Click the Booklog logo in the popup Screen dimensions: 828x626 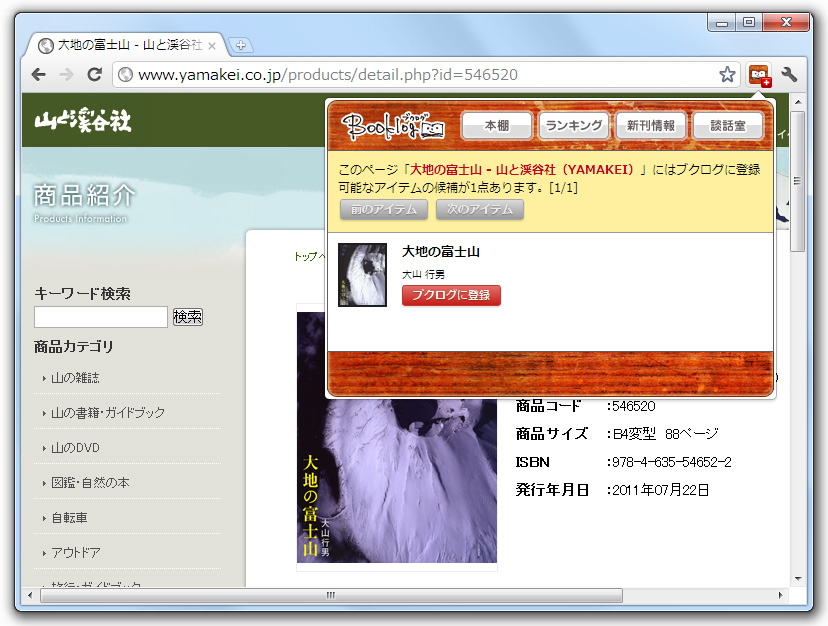[x=393, y=126]
